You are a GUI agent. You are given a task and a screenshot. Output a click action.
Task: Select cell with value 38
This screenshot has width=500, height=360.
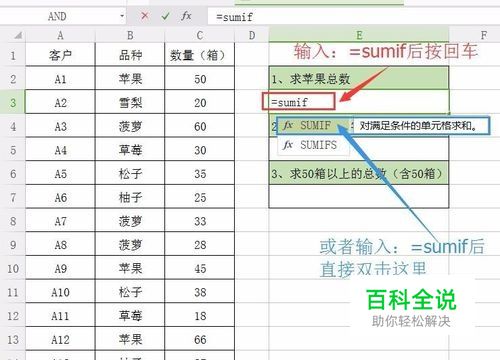point(200,292)
